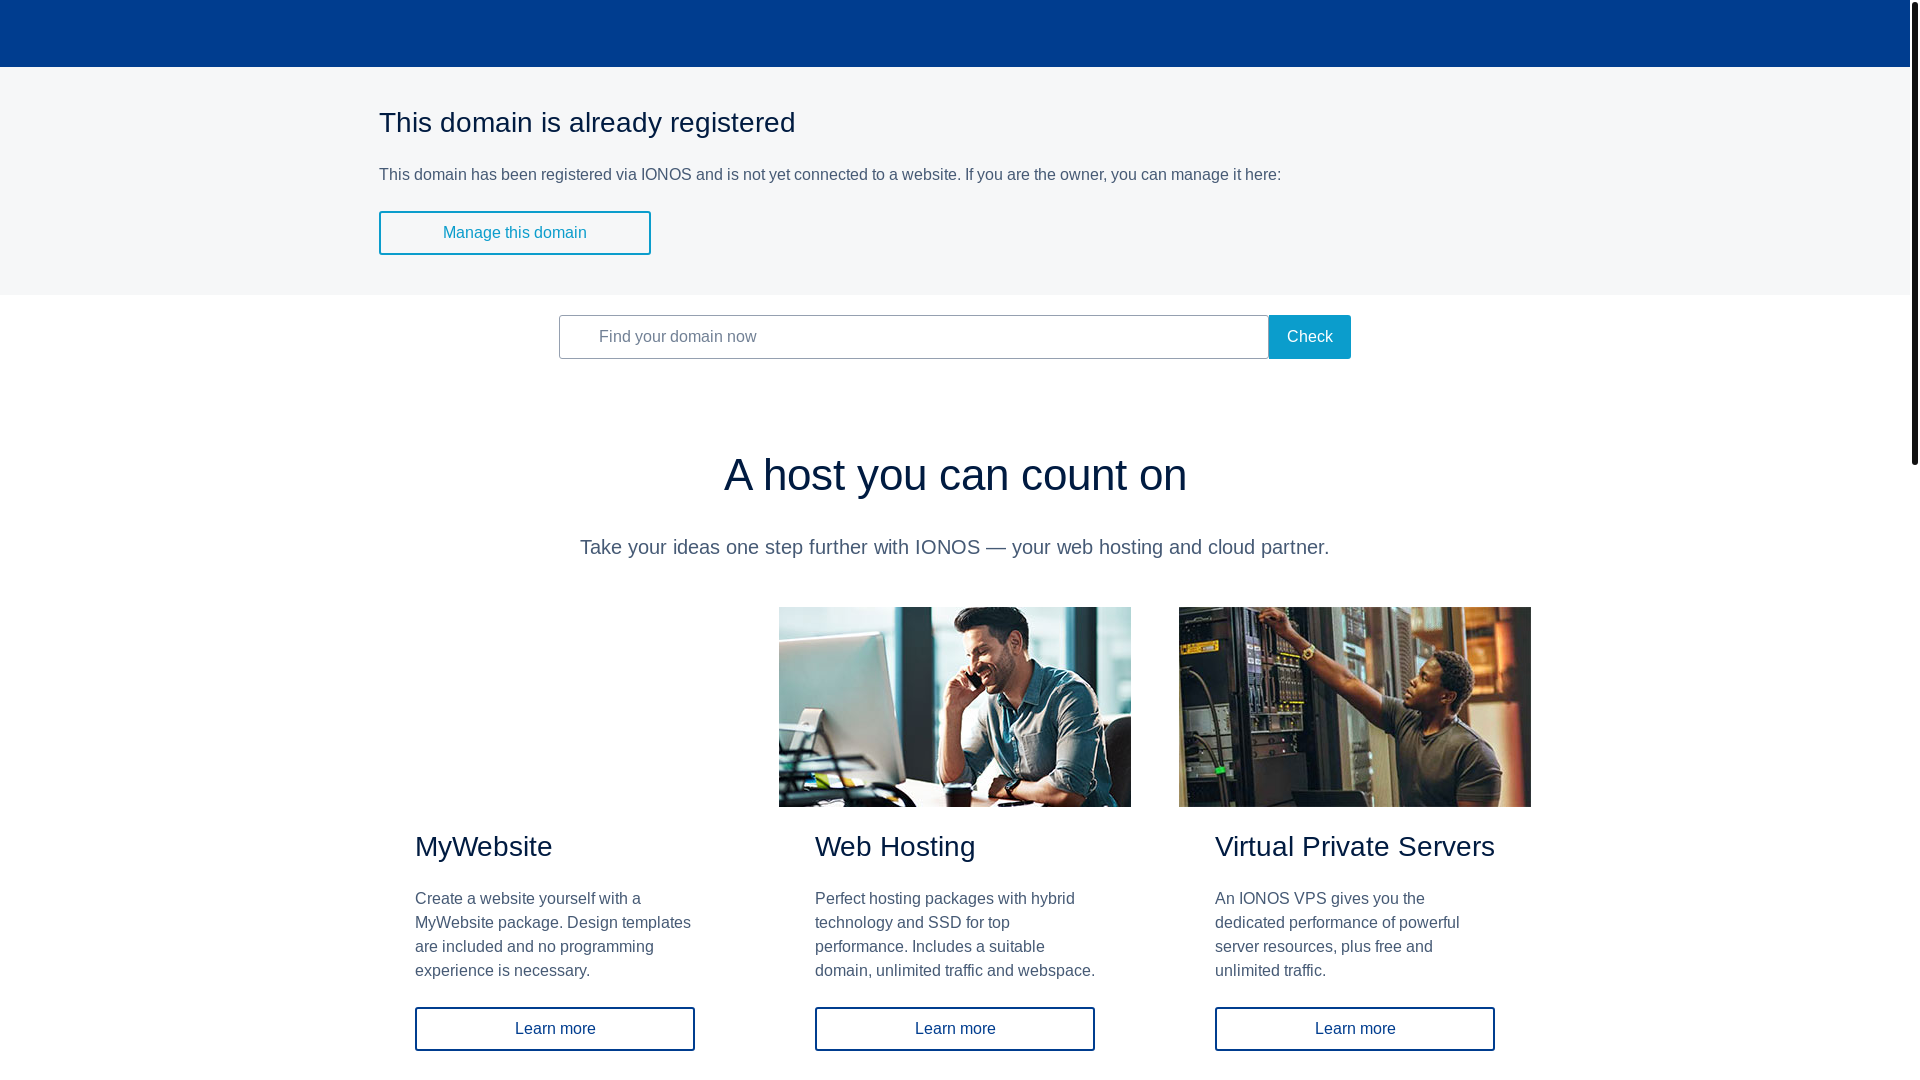The width and height of the screenshot is (1920, 1080).
Task: Open Learn more under Virtual Private Servers
Action: tap(1355, 1029)
